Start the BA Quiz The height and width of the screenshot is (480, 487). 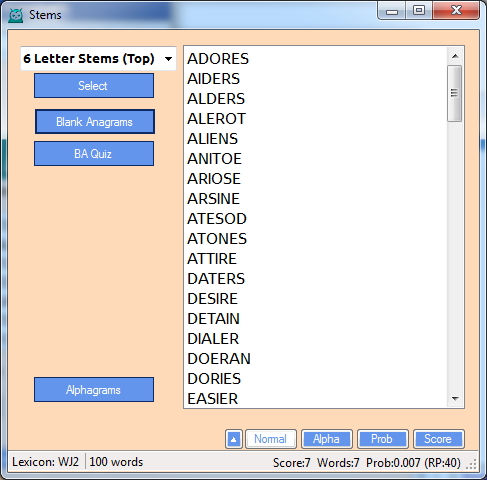(x=94, y=154)
